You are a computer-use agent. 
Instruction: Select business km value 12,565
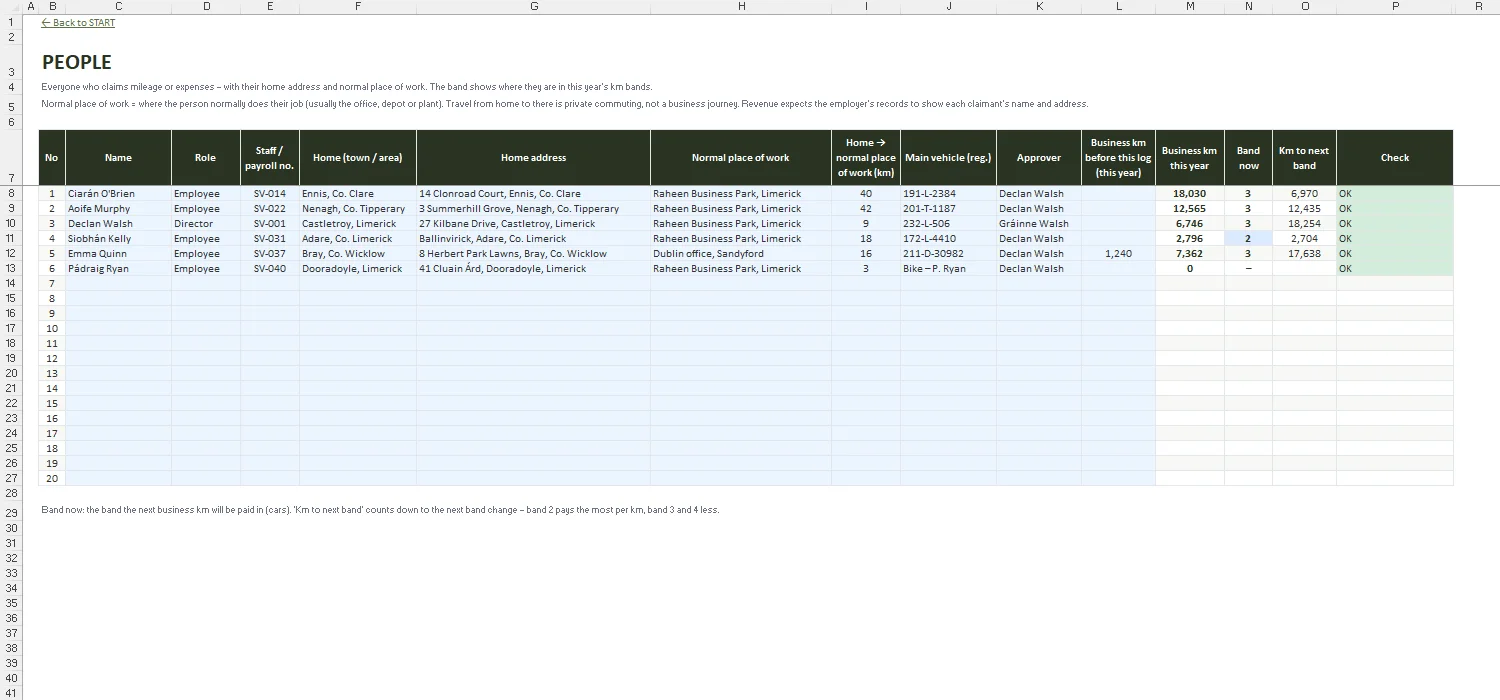coord(1189,208)
